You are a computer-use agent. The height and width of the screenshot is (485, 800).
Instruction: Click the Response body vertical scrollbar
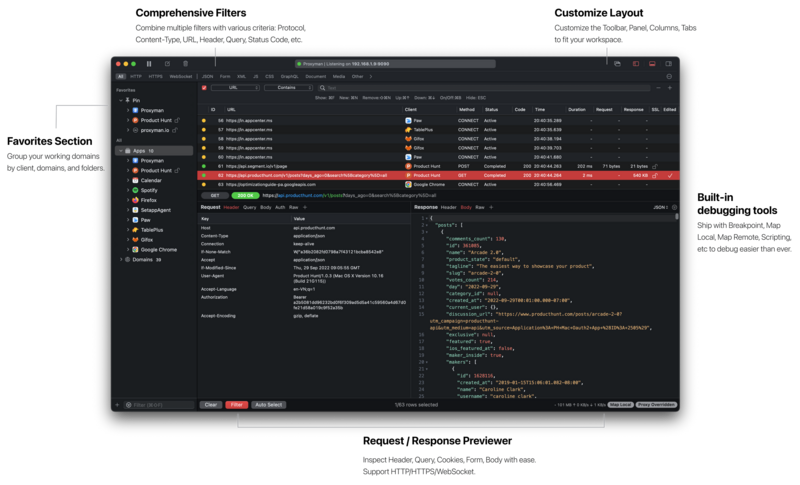677,217
